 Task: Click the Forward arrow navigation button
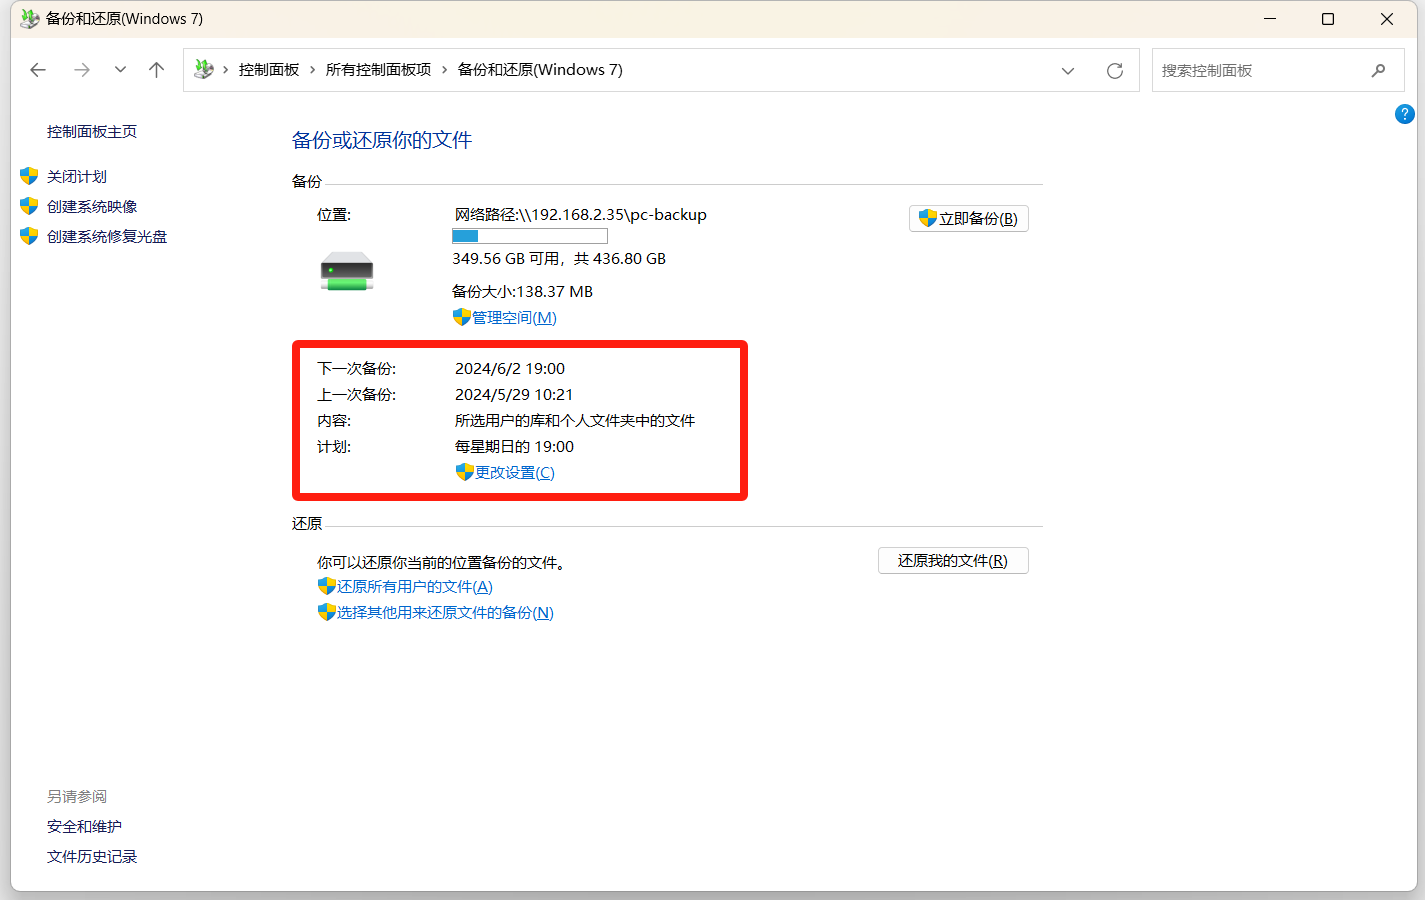pyautogui.click(x=82, y=70)
